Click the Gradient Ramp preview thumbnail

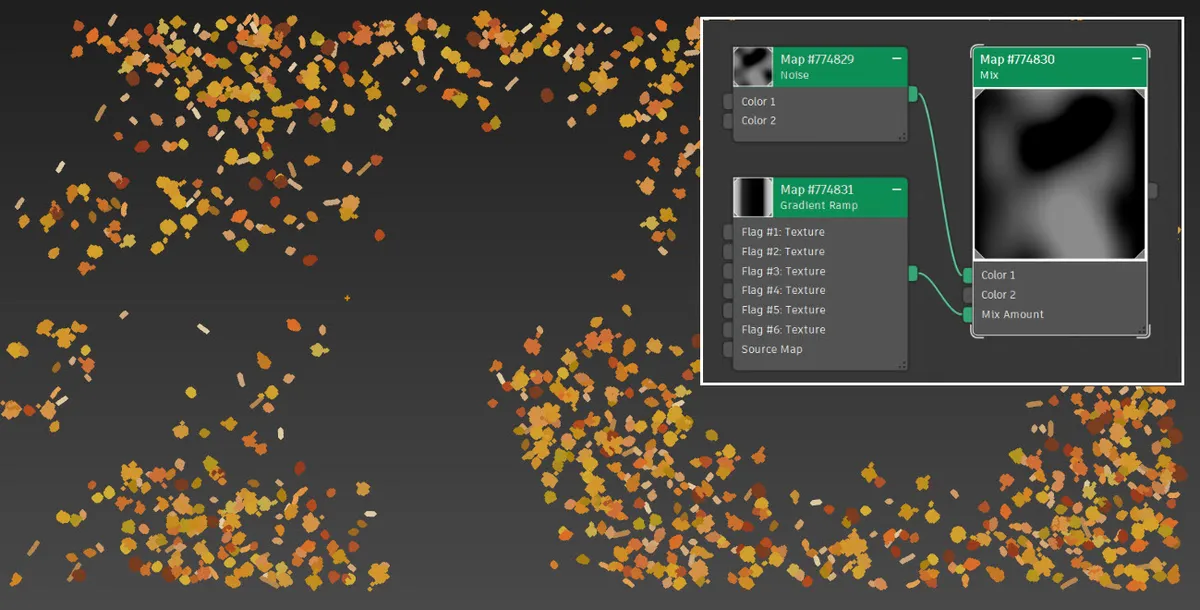click(x=753, y=197)
